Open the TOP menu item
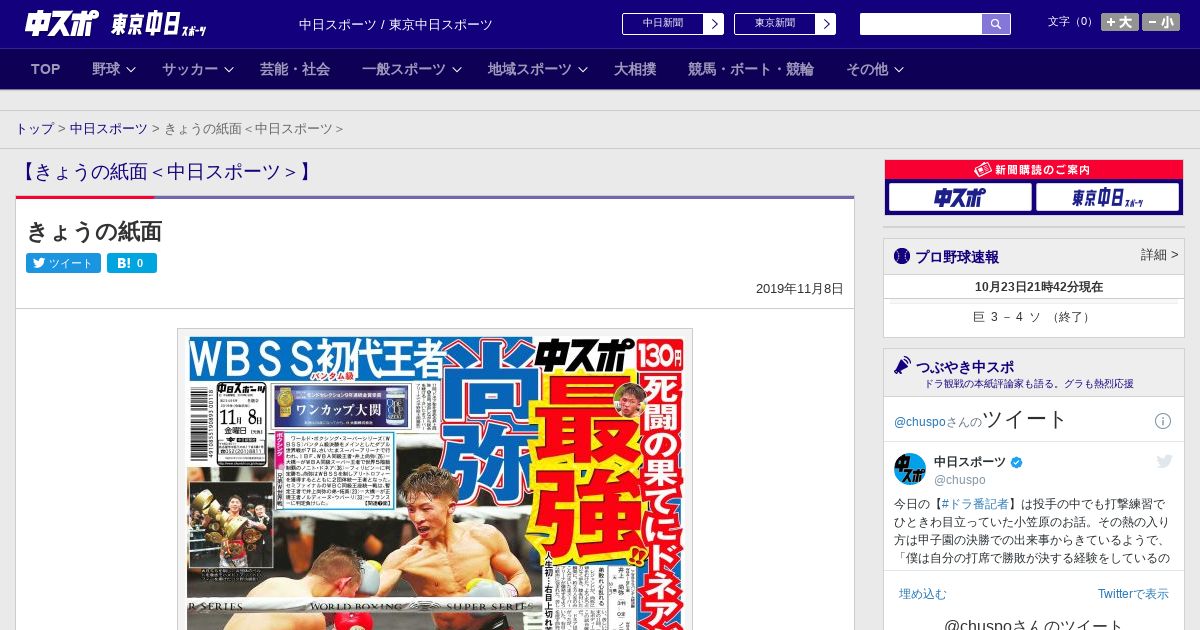 46,69
